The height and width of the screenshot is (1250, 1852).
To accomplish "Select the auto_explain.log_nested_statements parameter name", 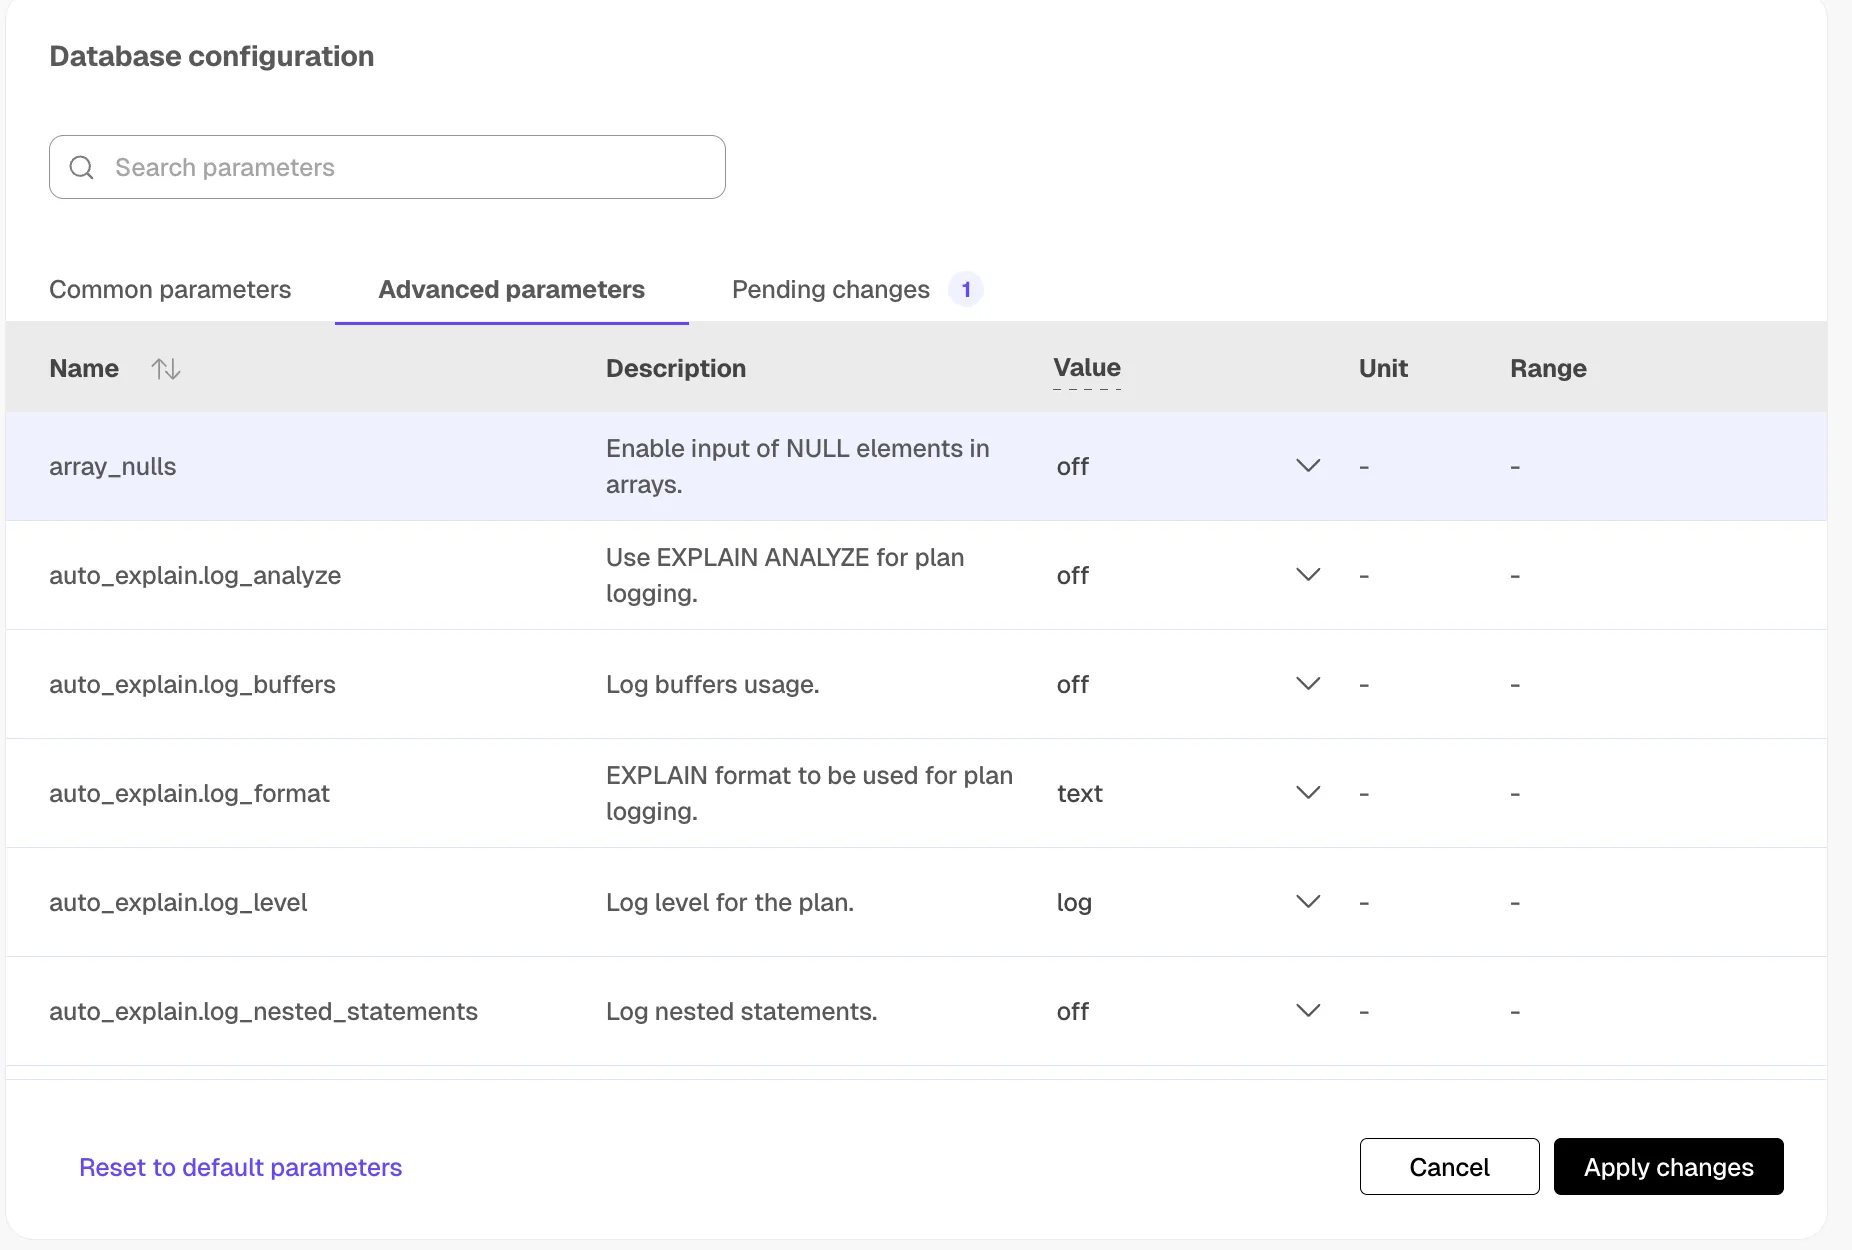I will 263,1012.
